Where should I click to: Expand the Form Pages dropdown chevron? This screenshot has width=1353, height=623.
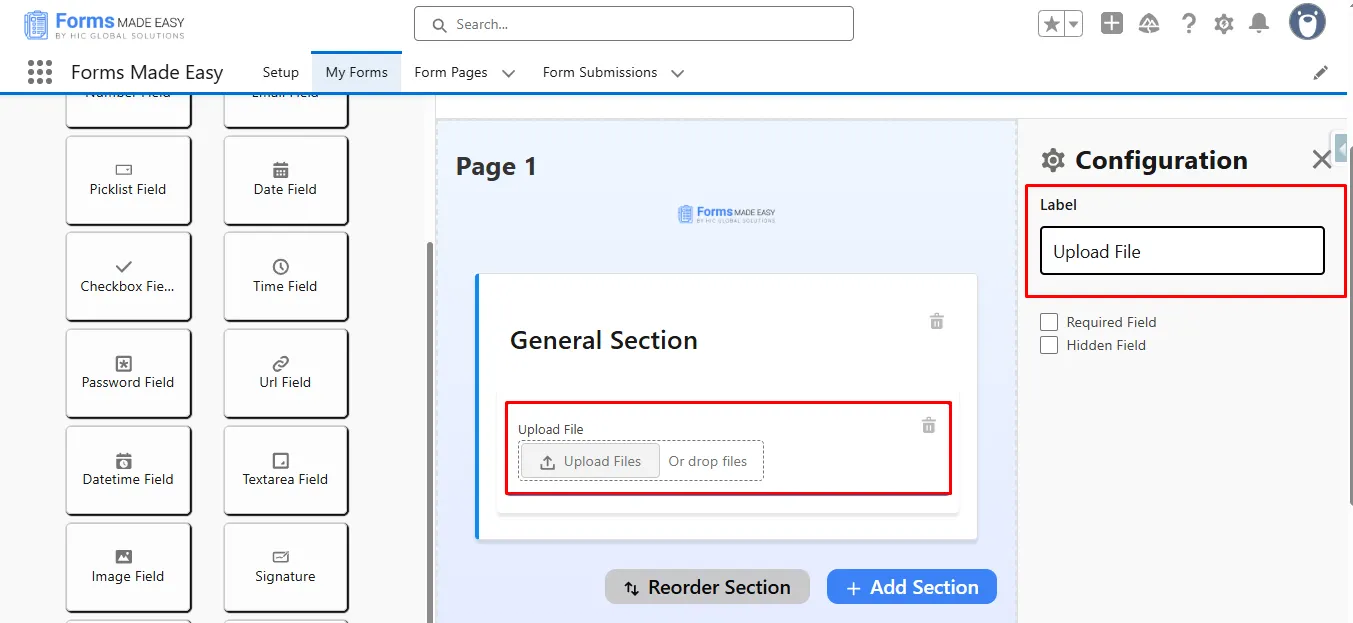508,73
